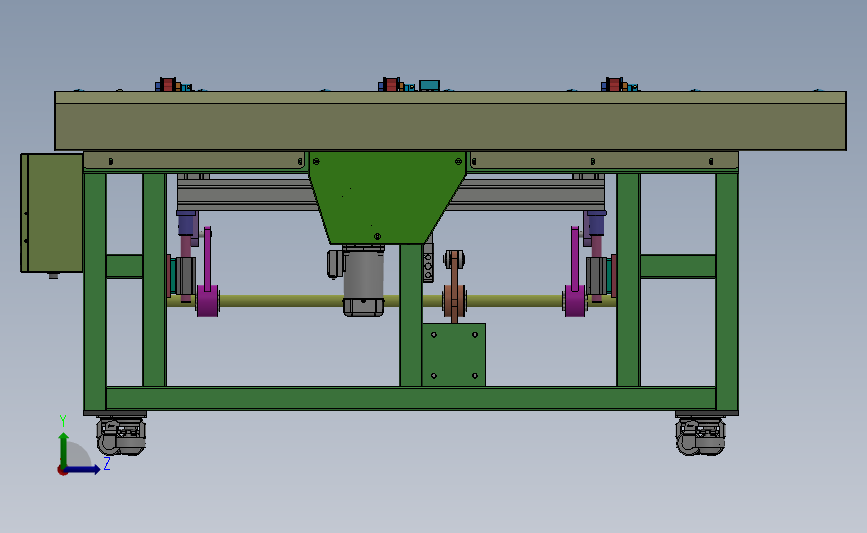
Task: Select the right caster wheel
Action: coord(700,436)
